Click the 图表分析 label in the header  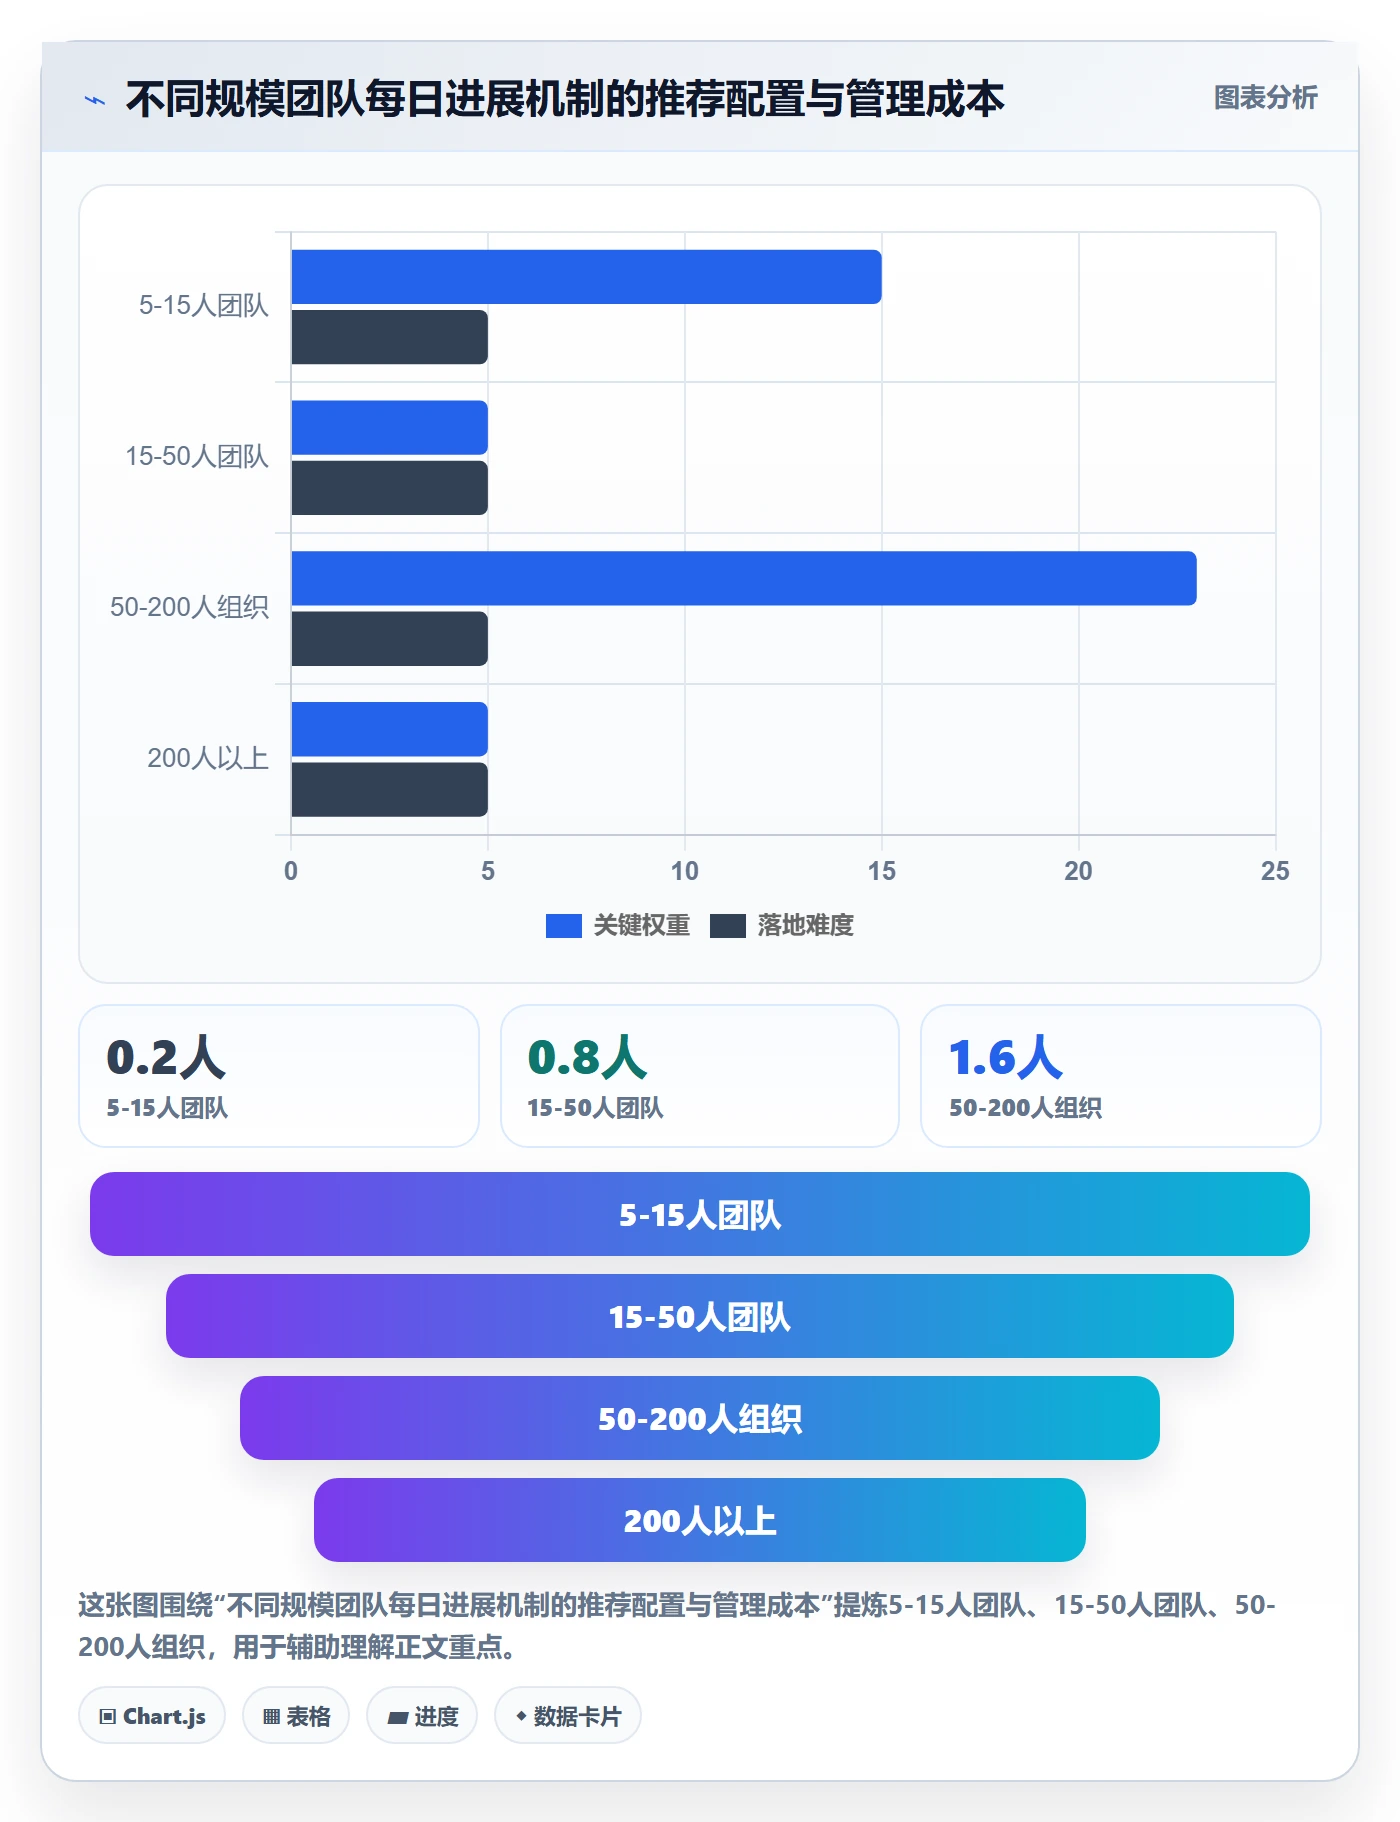coord(1265,98)
